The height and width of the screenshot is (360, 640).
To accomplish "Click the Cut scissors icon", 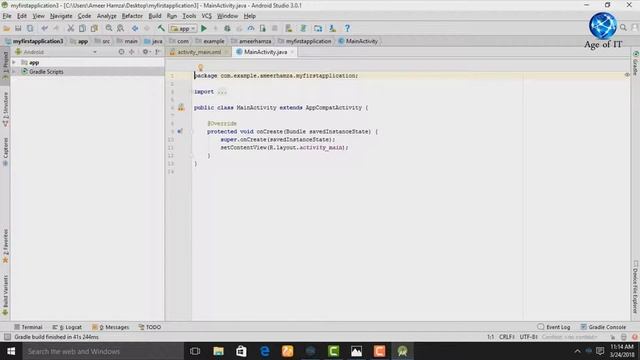I will point(71,29).
